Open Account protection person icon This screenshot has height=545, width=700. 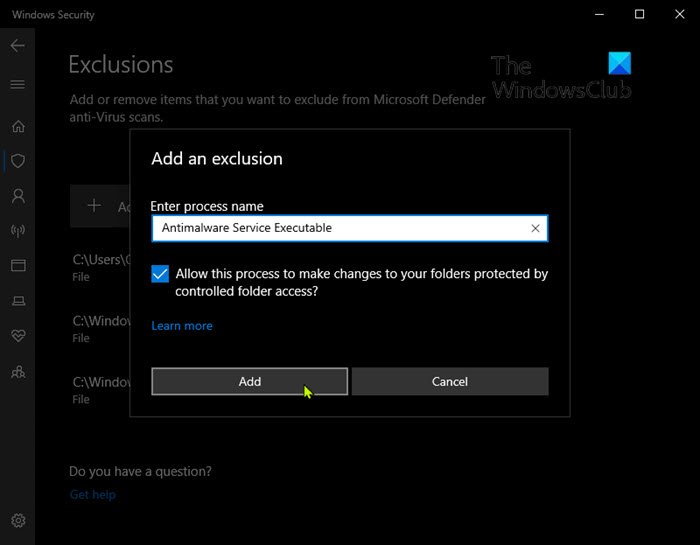click(x=18, y=196)
